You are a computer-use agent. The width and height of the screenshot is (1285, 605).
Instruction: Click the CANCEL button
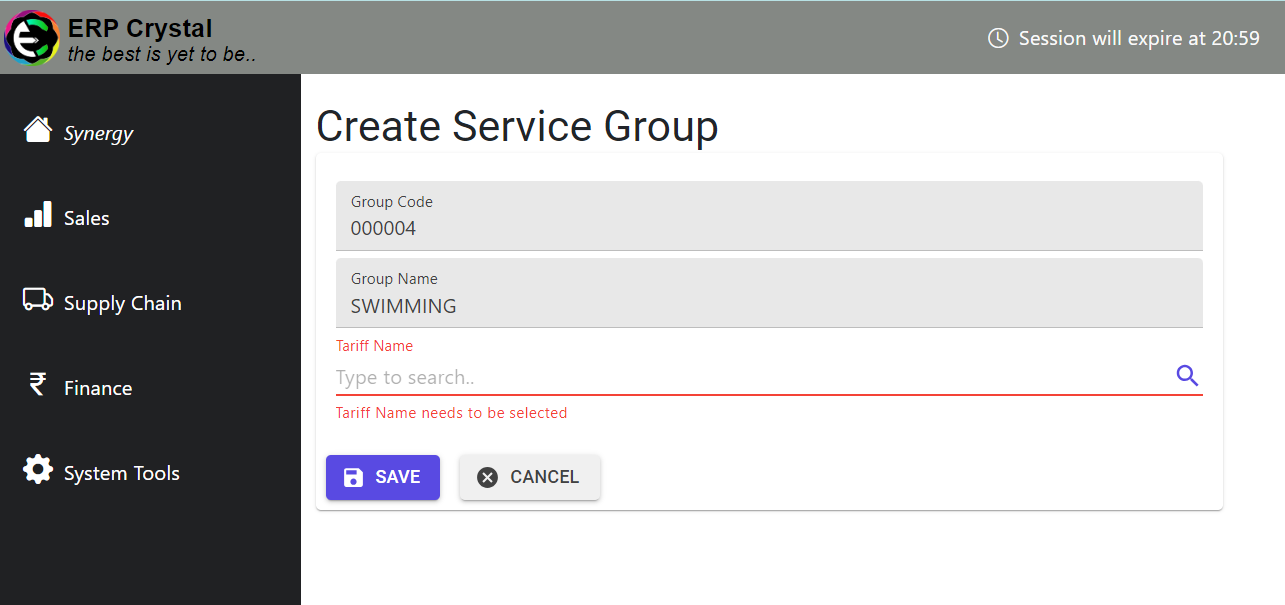coord(530,477)
